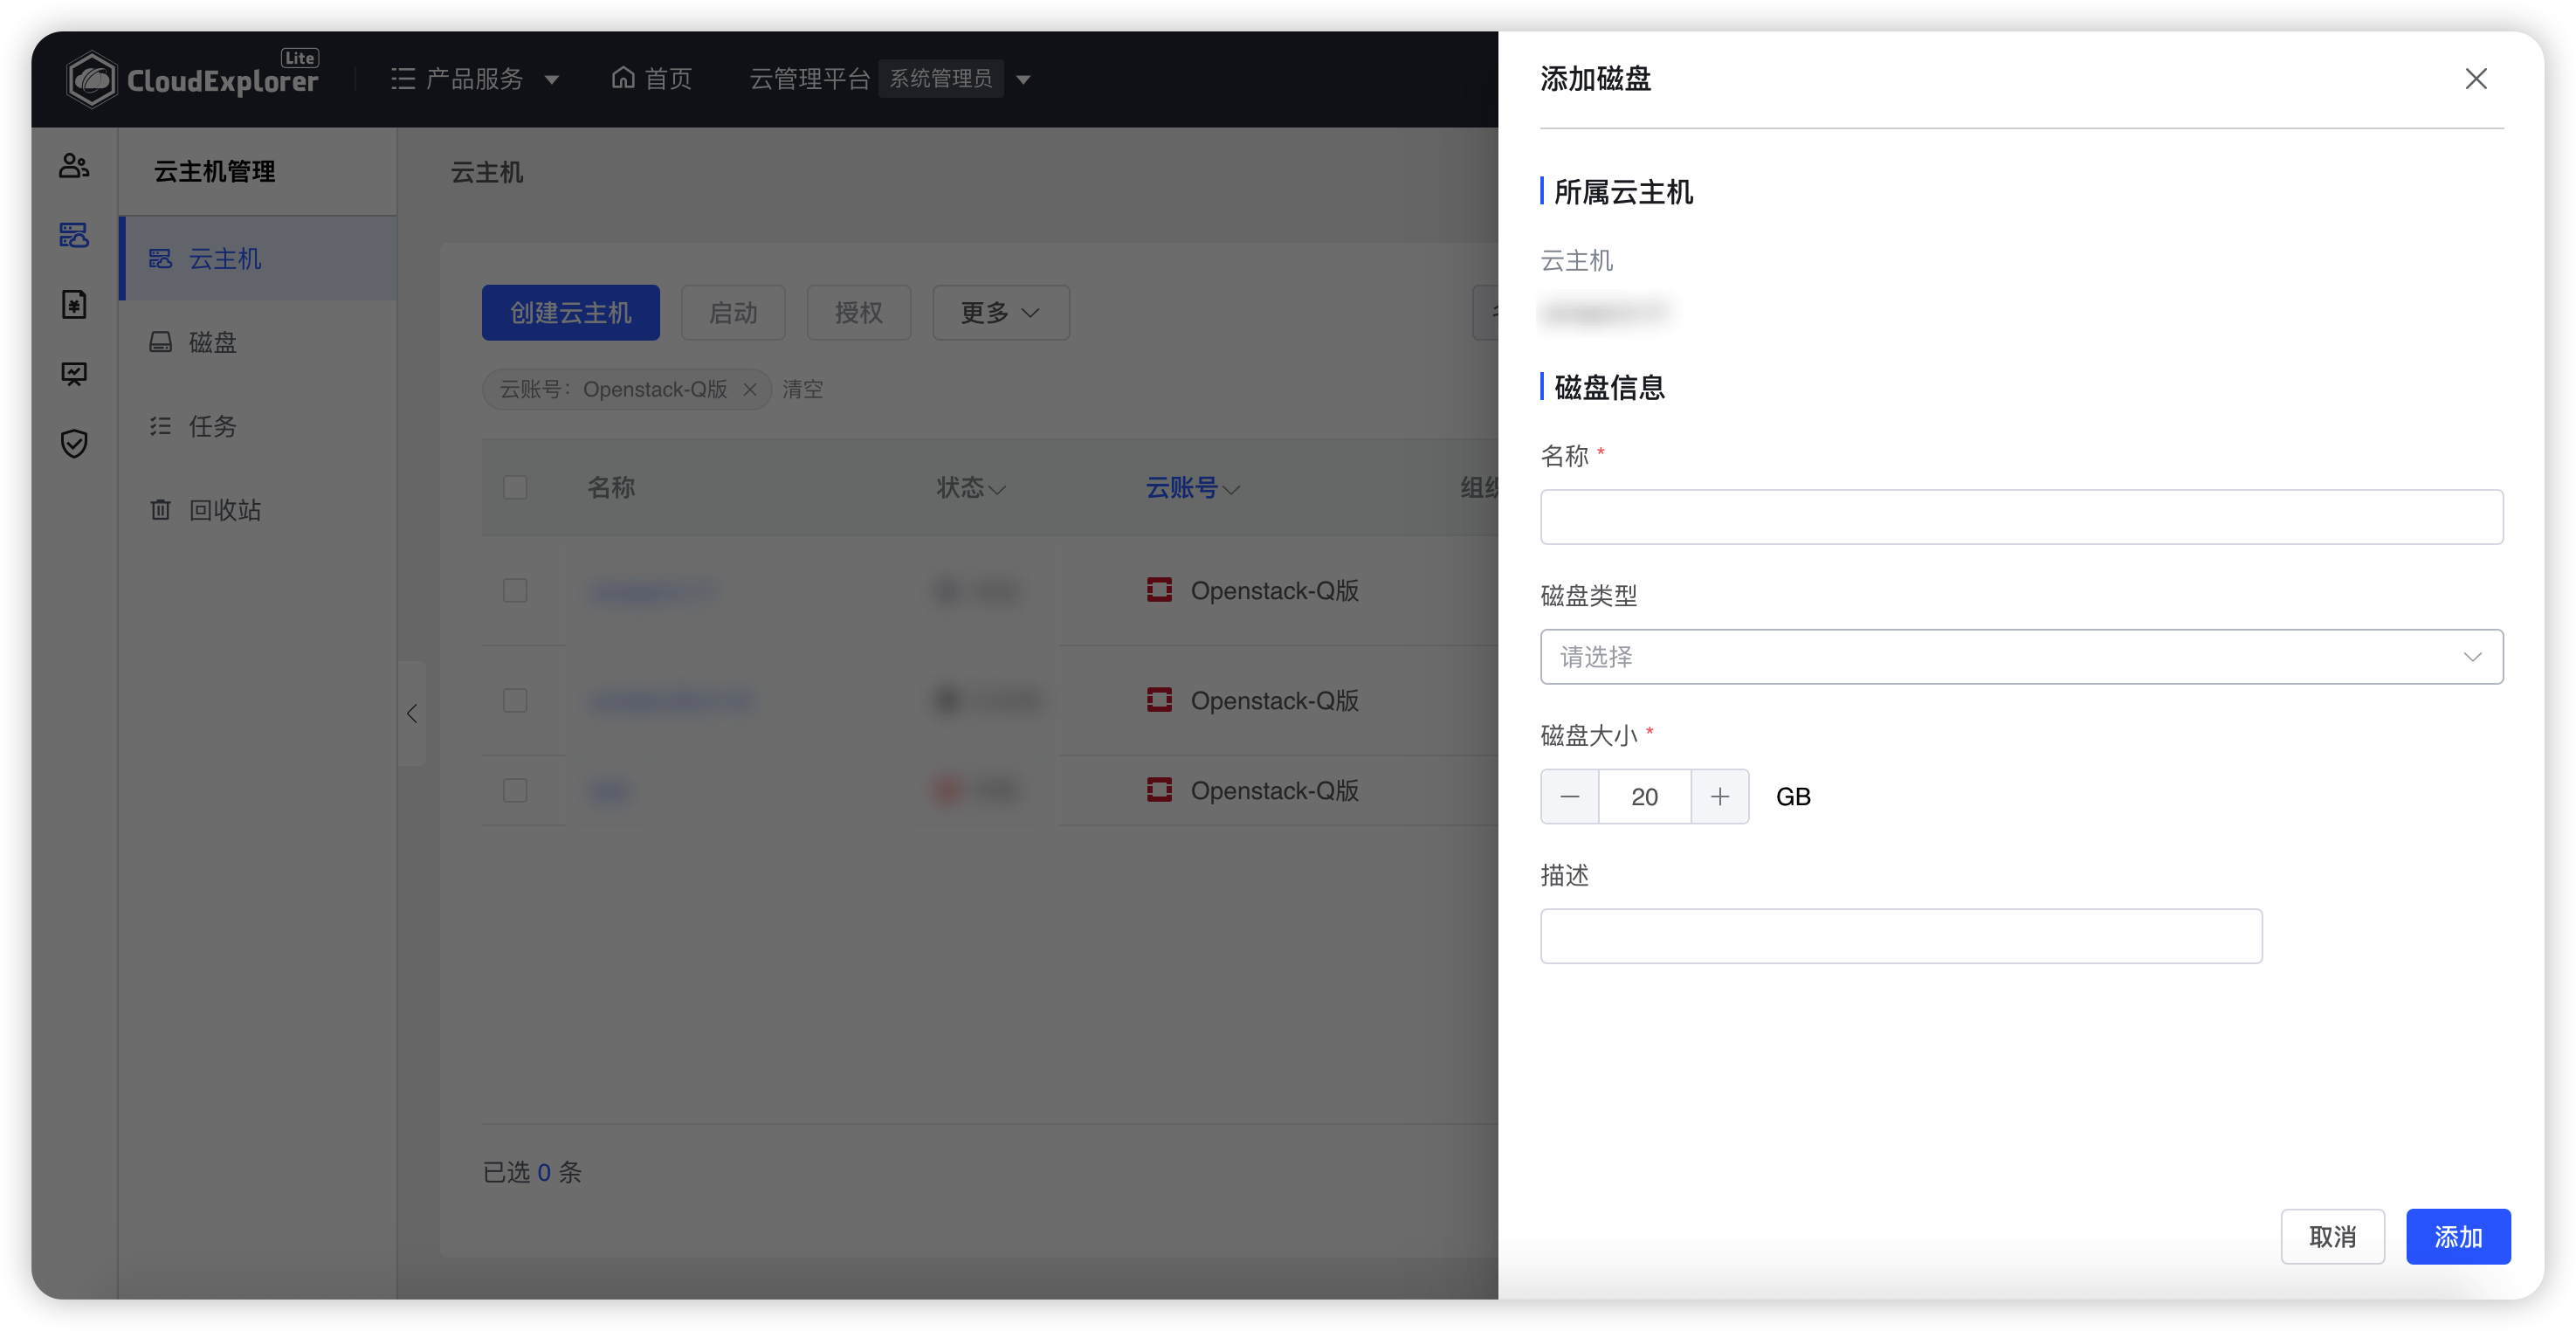Open the monitoring chart sidebar icon
The height and width of the screenshot is (1331, 2576).
(x=74, y=373)
